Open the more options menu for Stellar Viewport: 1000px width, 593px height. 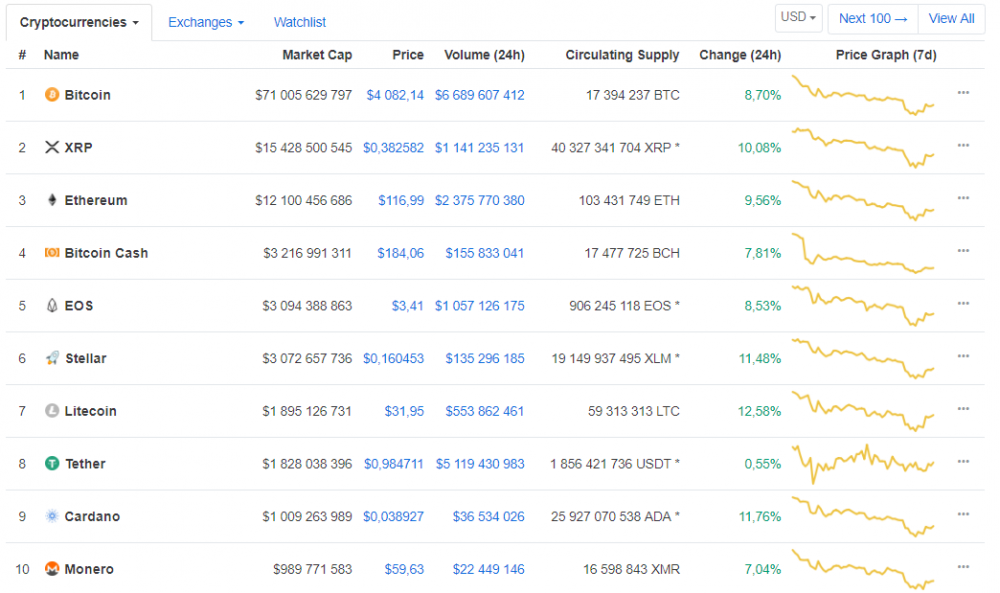tap(963, 356)
